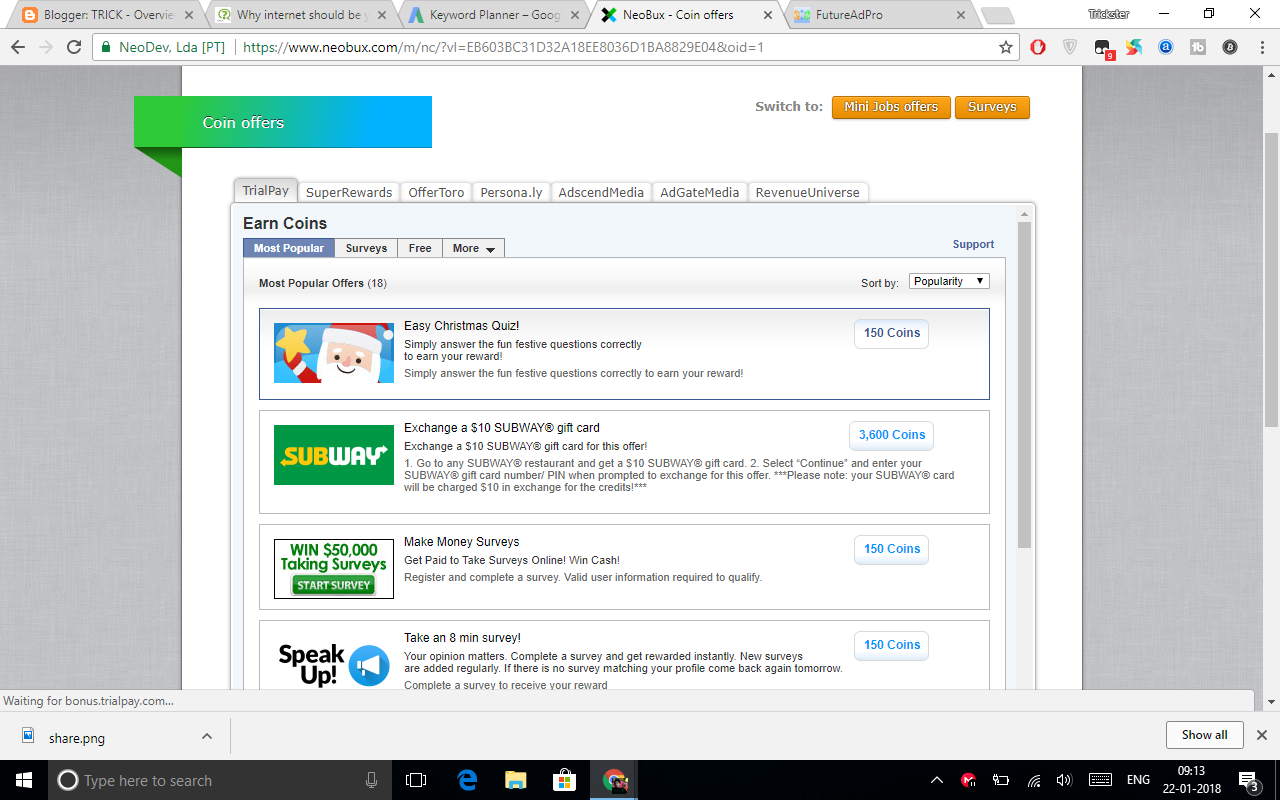Open the volume speaker tray icon
Image resolution: width=1280 pixels, height=800 pixels.
1064,780
